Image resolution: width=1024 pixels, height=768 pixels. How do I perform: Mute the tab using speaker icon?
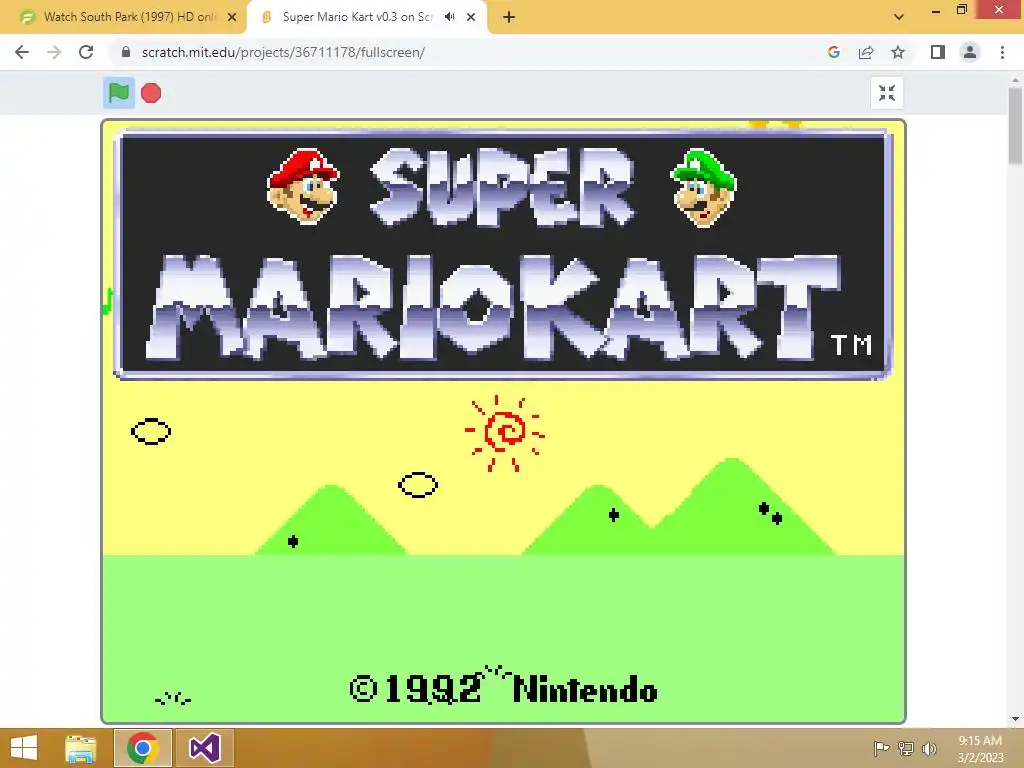449,17
